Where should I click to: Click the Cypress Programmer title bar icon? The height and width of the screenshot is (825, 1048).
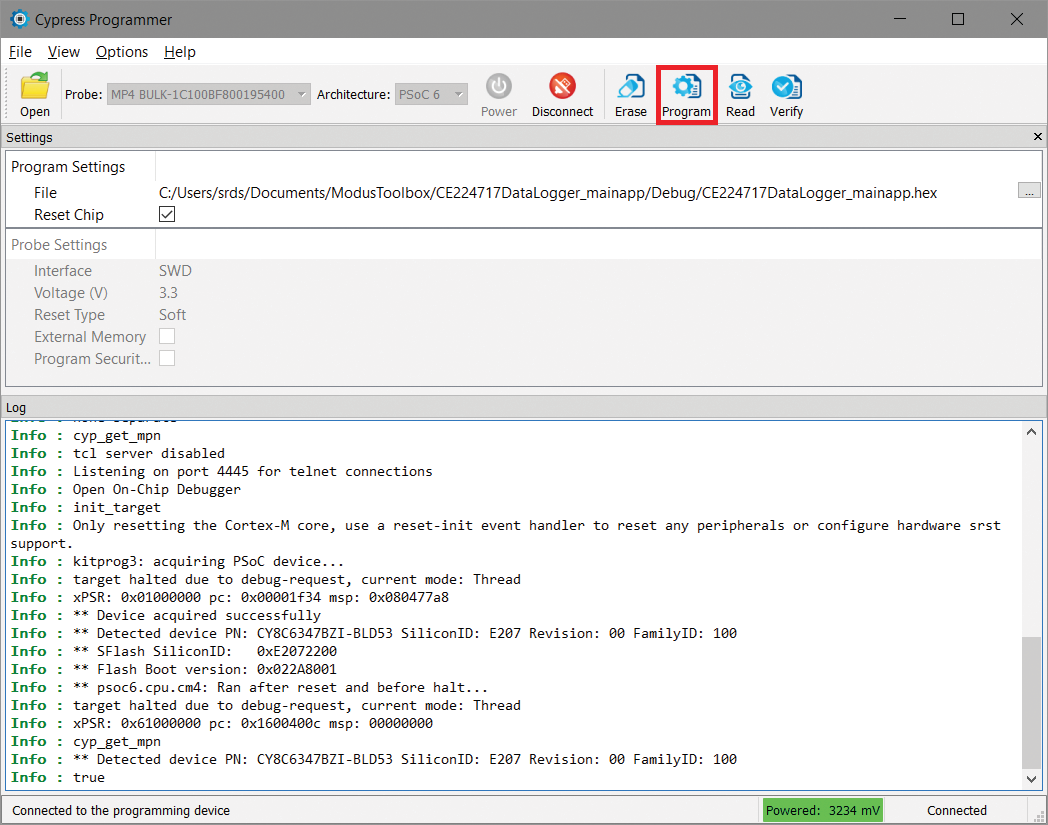(19, 19)
